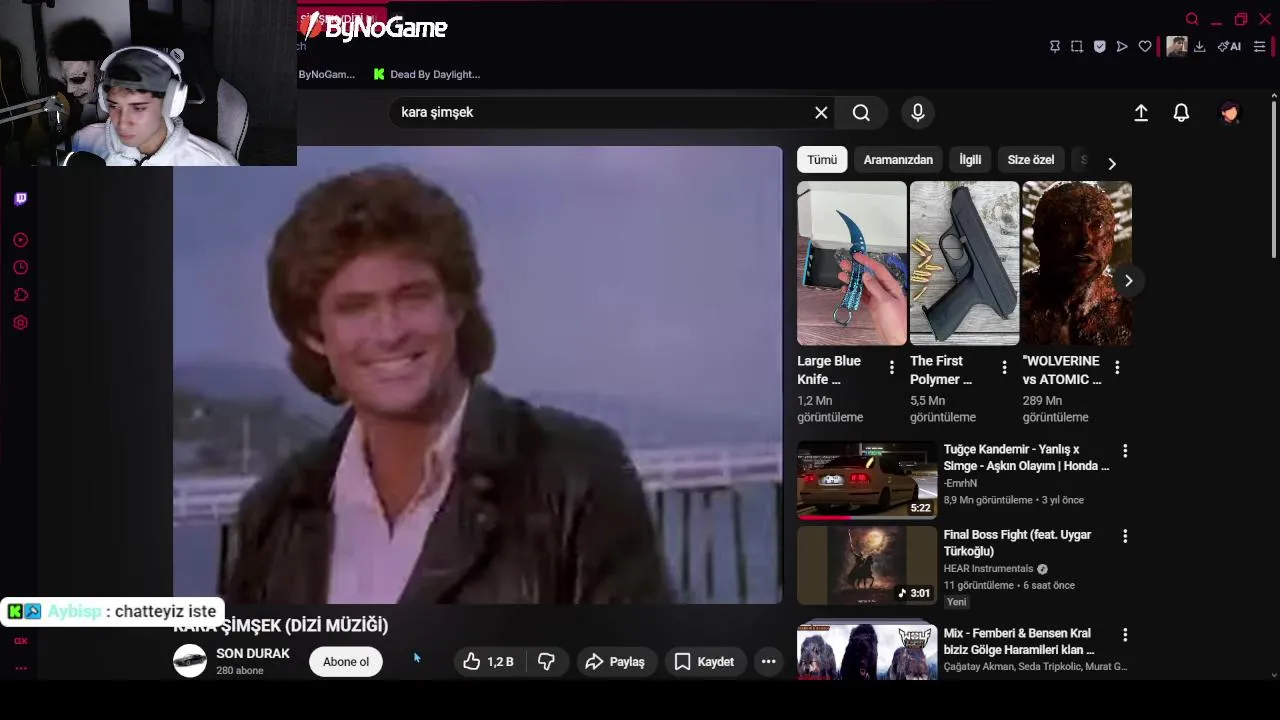Click the video player showing the smiling man
1280x720 pixels.
[478, 375]
